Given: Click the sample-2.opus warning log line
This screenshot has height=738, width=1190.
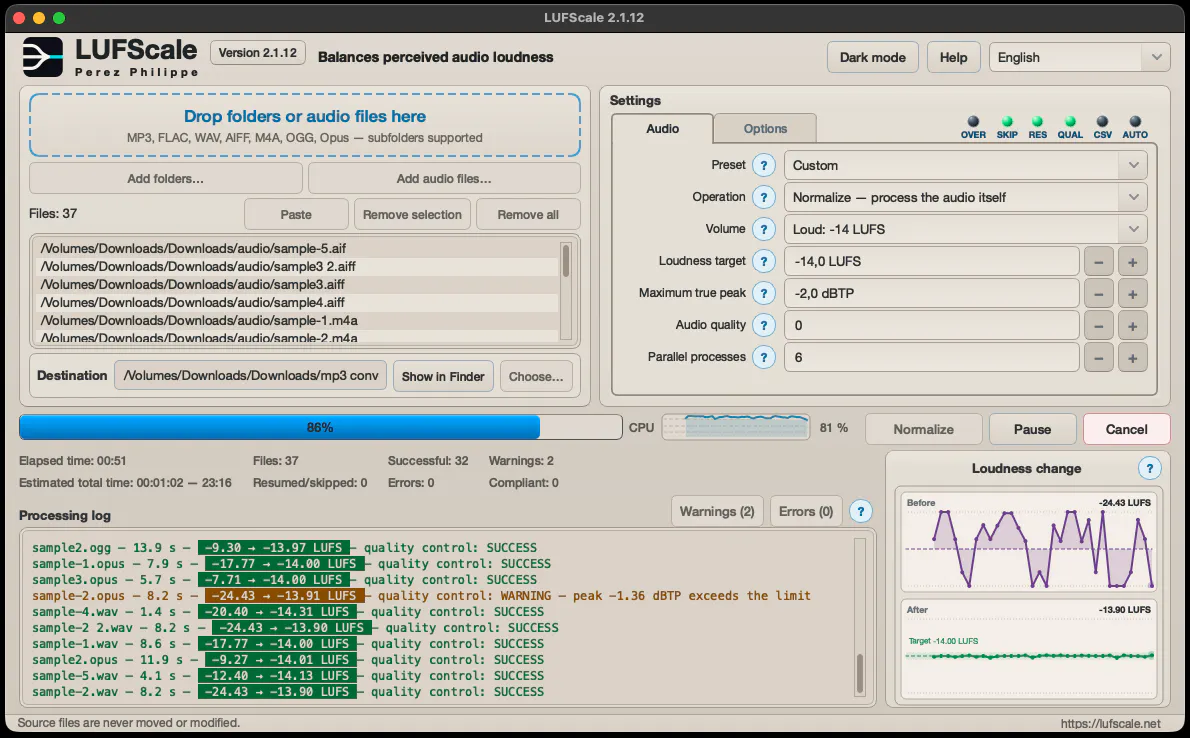Looking at the screenshot, I should click(x=421, y=596).
